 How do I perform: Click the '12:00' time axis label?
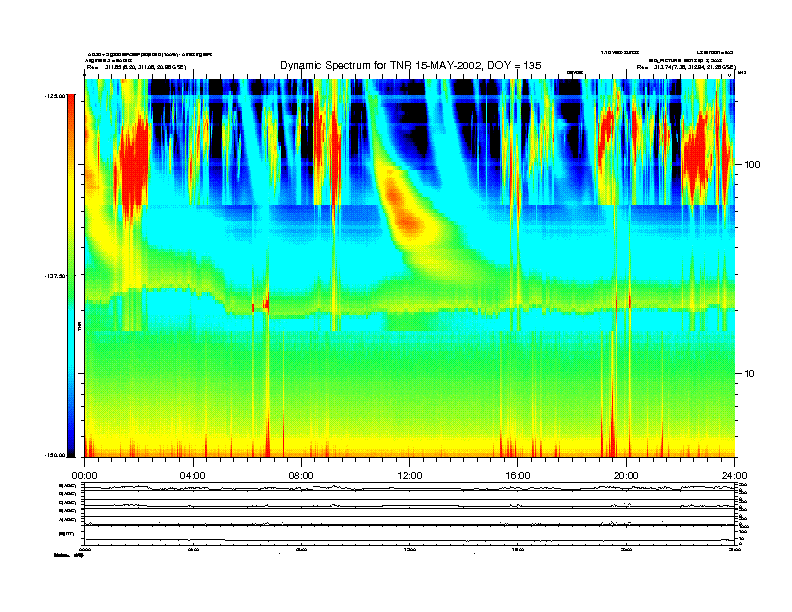point(410,476)
